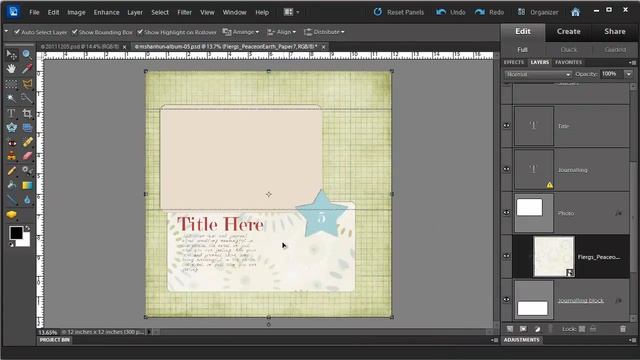Image resolution: width=640 pixels, height=360 pixels.
Task: Click the home icon in title bar
Action: pos(576,12)
